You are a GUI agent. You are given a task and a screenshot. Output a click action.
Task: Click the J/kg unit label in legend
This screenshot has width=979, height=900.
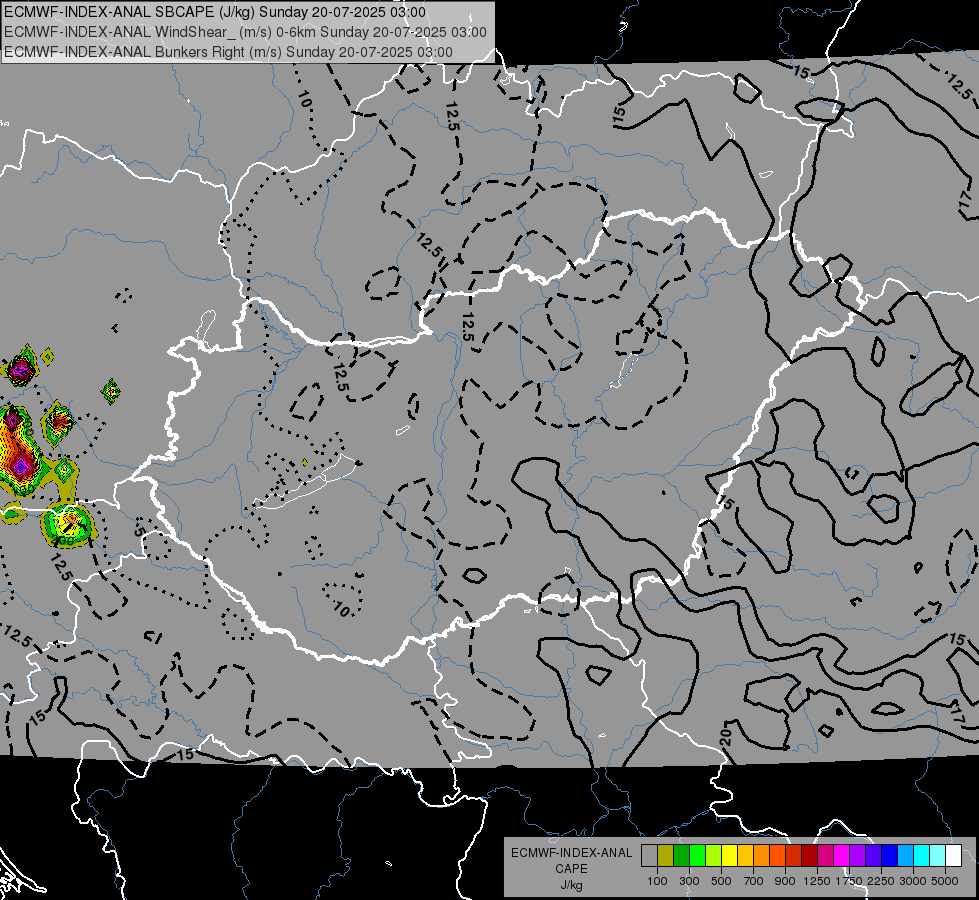coord(571,885)
